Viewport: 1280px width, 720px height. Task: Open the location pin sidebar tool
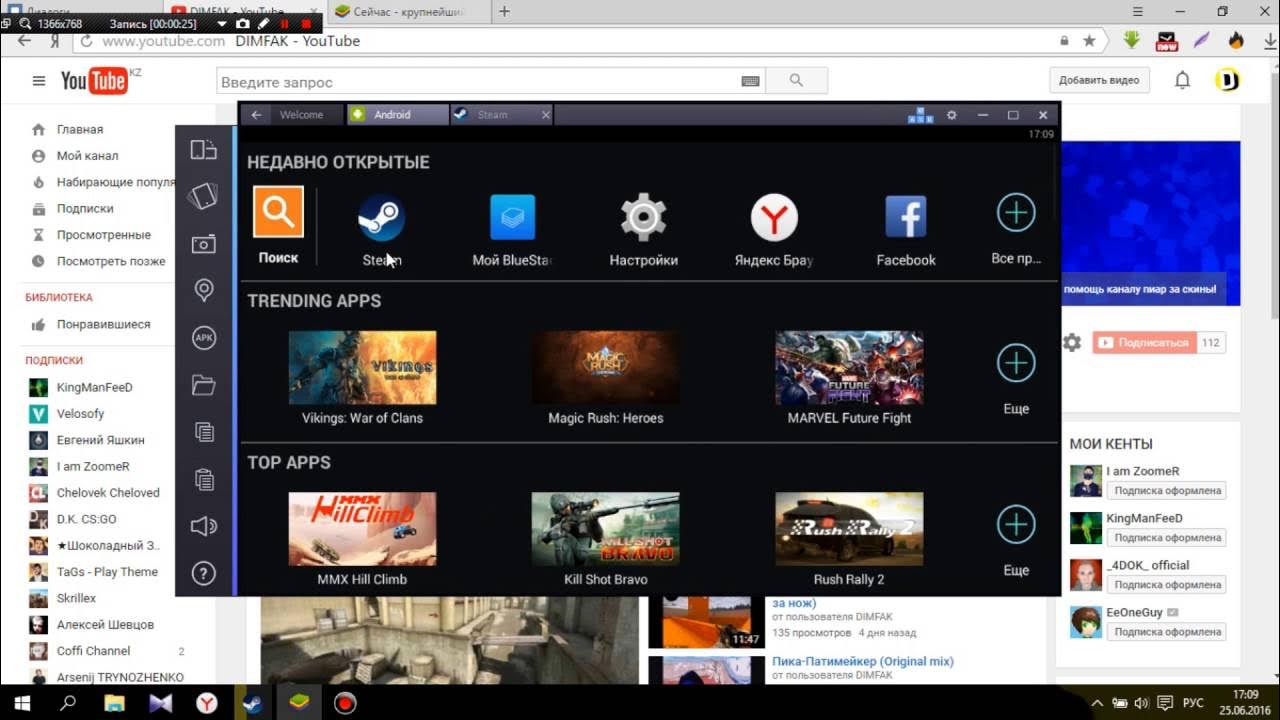coord(204,290)
